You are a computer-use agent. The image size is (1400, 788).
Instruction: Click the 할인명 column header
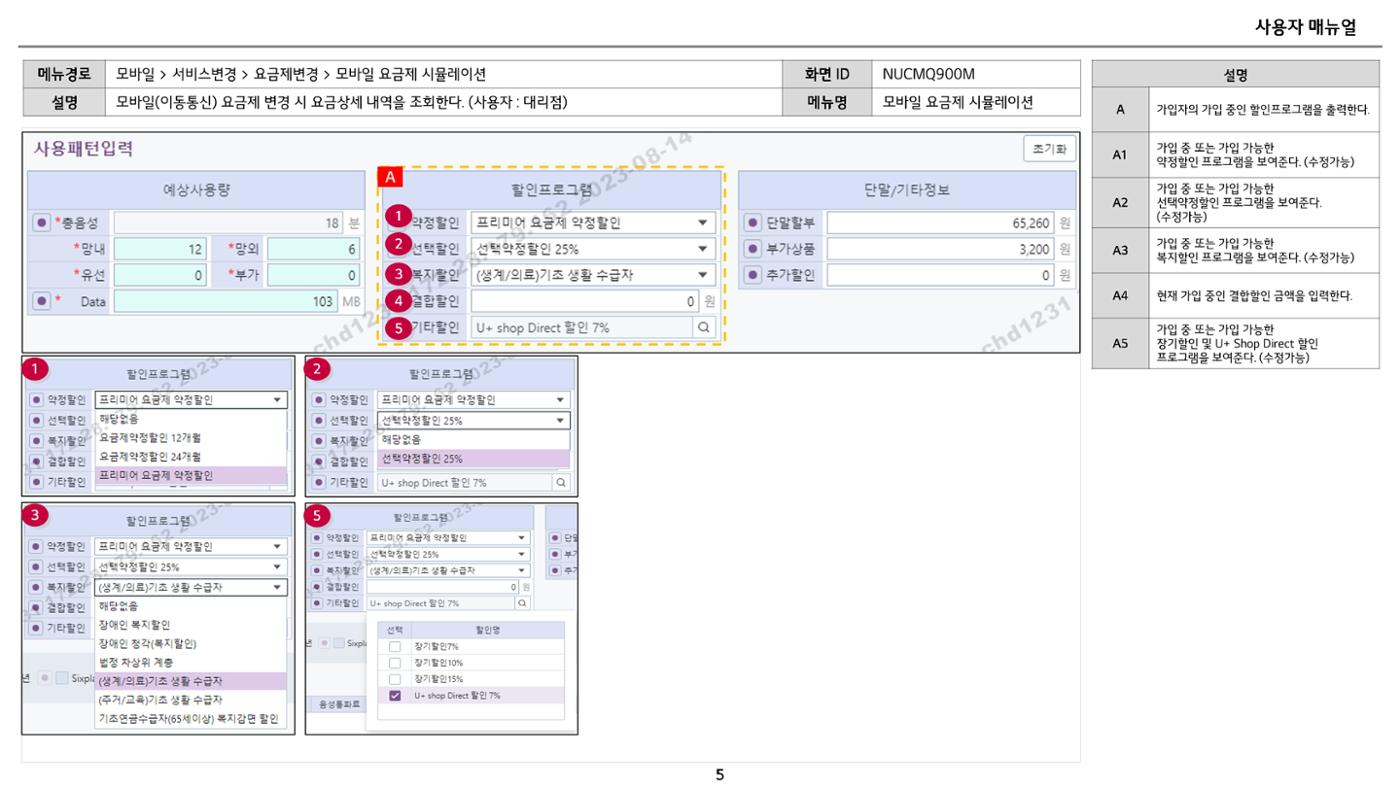[x=488, y=630]
